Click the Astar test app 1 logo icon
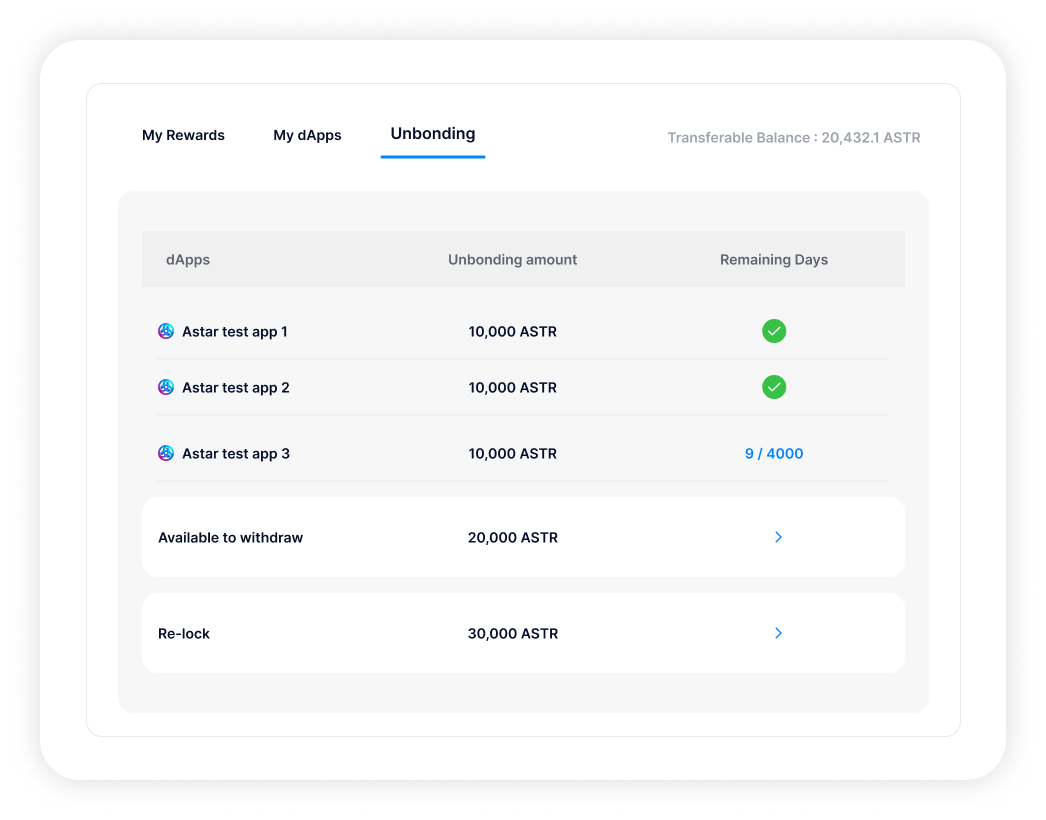The width and height of the screenshot is (1046, 820). coord(166,331)
